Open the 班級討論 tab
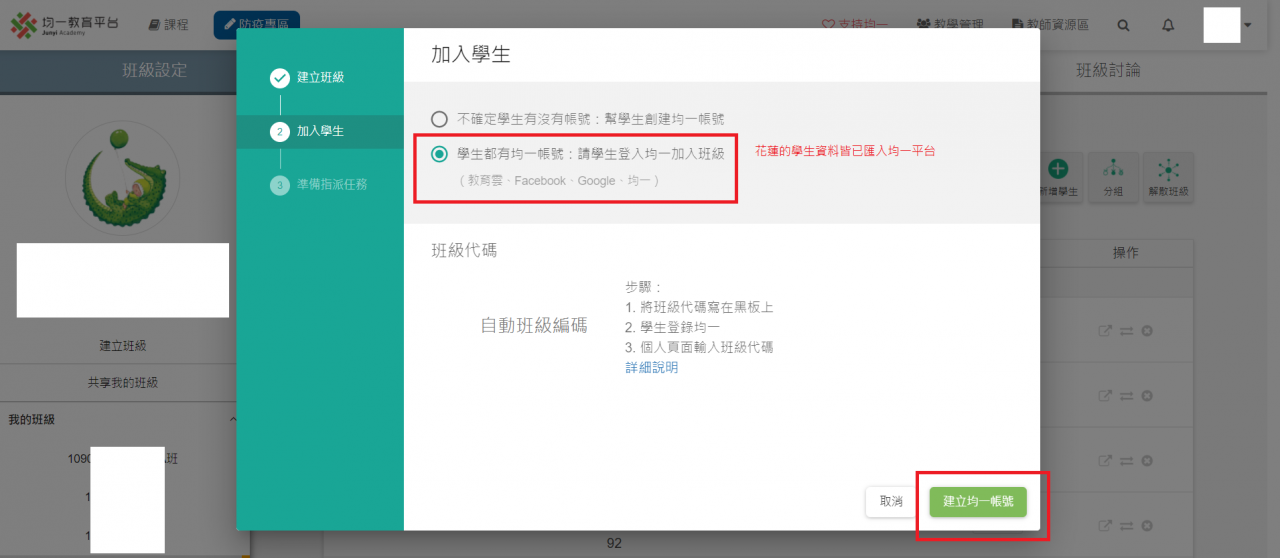Image resolution: width=1280 pixels, height=558 pixels. [x=1107, y=71]
